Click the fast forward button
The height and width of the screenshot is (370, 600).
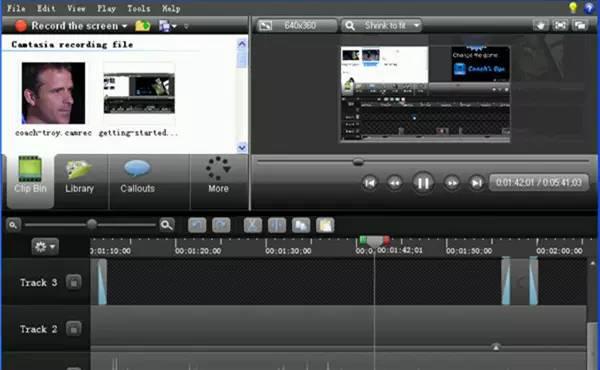pyautogui.click(x=452, y=183)
